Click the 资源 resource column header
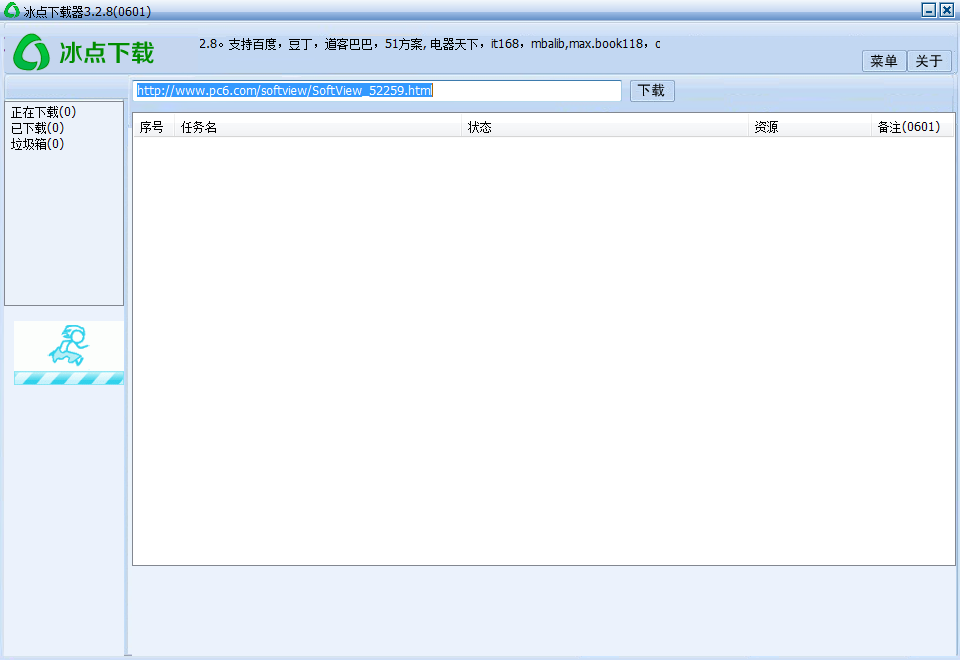Screen dimensions: 960x660 [765, 126]
